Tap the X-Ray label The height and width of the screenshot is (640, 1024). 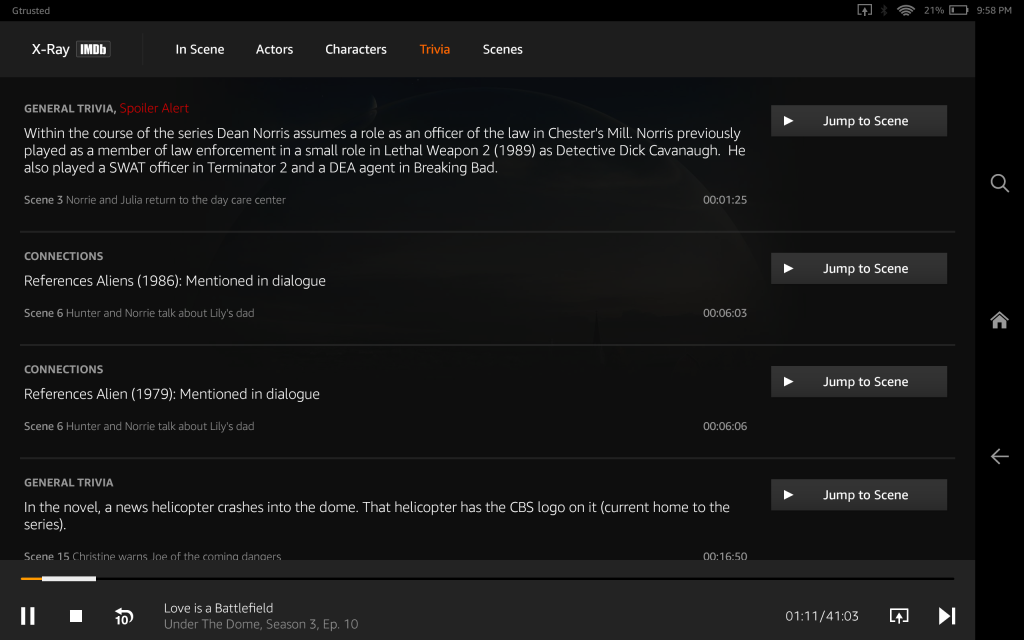(50, 50)
